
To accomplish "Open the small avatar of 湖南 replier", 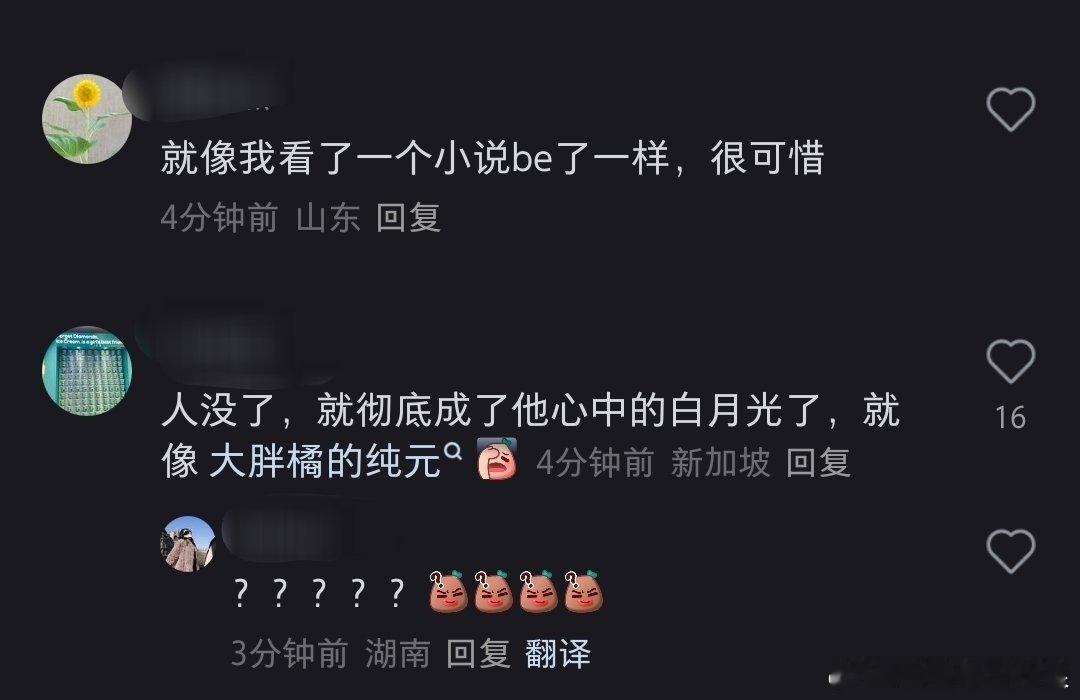I will pyautogui.click(x=188, y=544).
